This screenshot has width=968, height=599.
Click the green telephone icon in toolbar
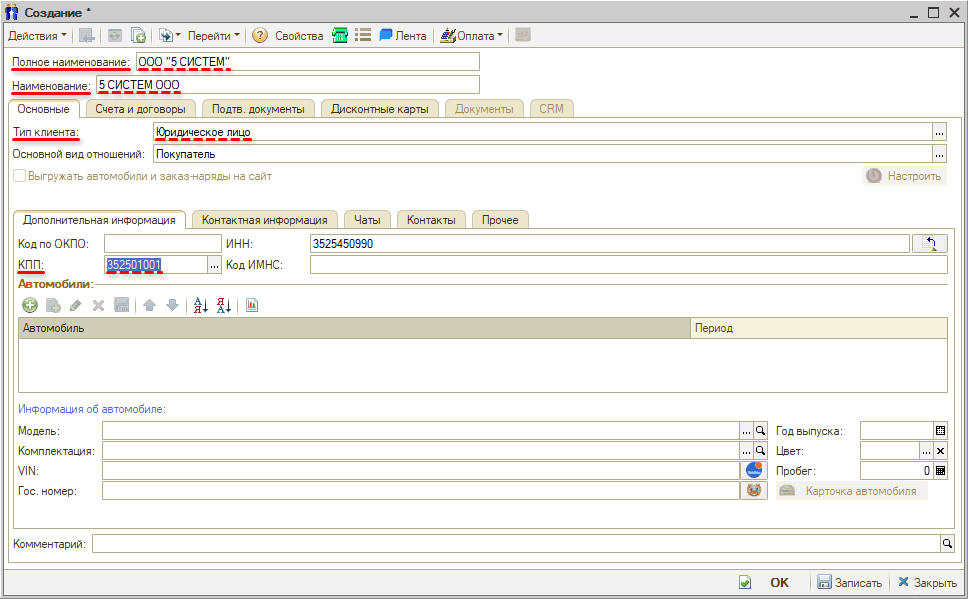(x=341, y=36)
